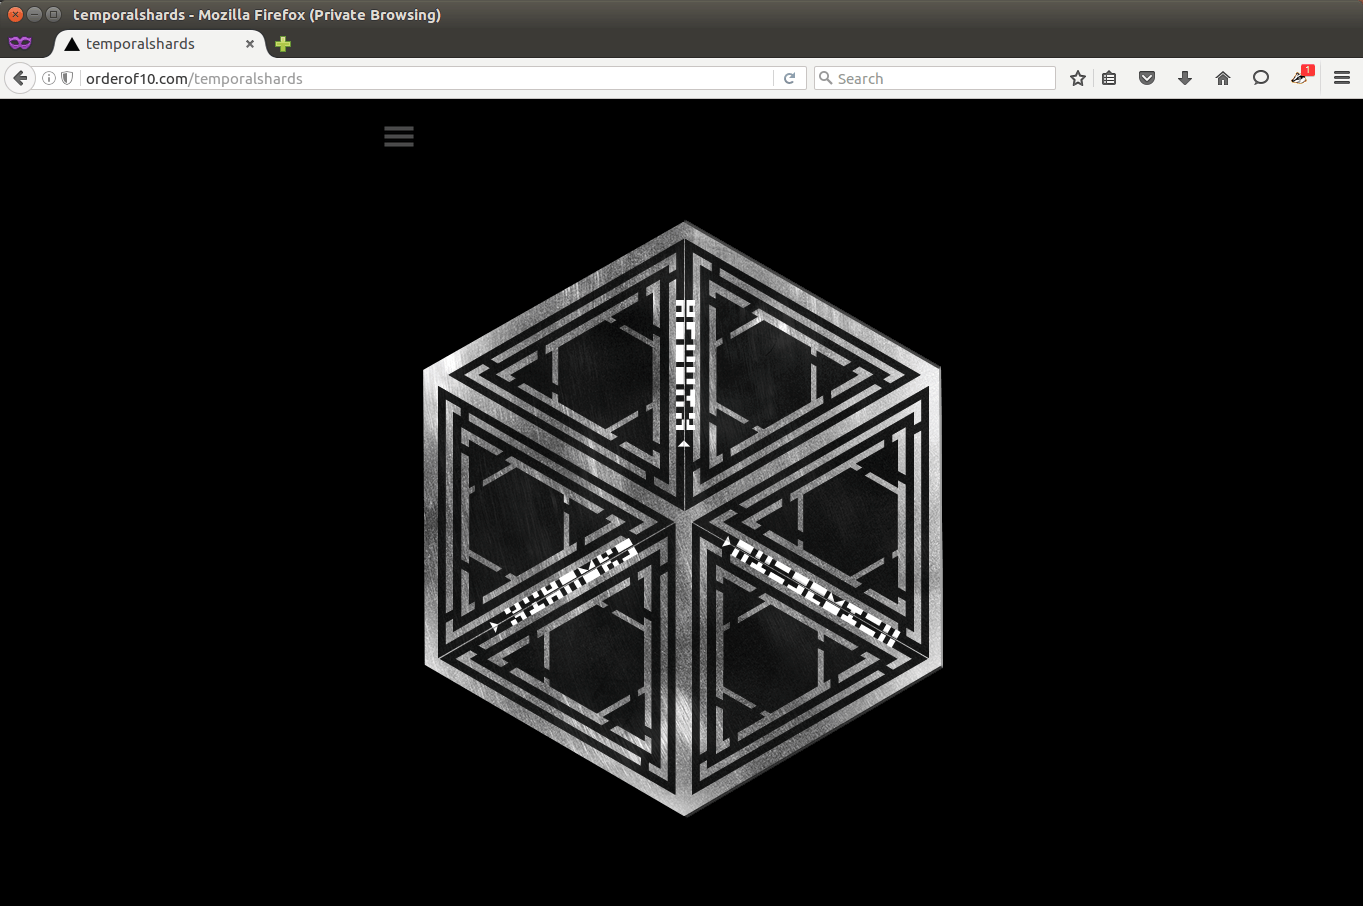This screenshot has height=906, width=1363.
Task: Open the Firefox hamburger menu
Action: pyautogui.click(x=1342, y=78)
